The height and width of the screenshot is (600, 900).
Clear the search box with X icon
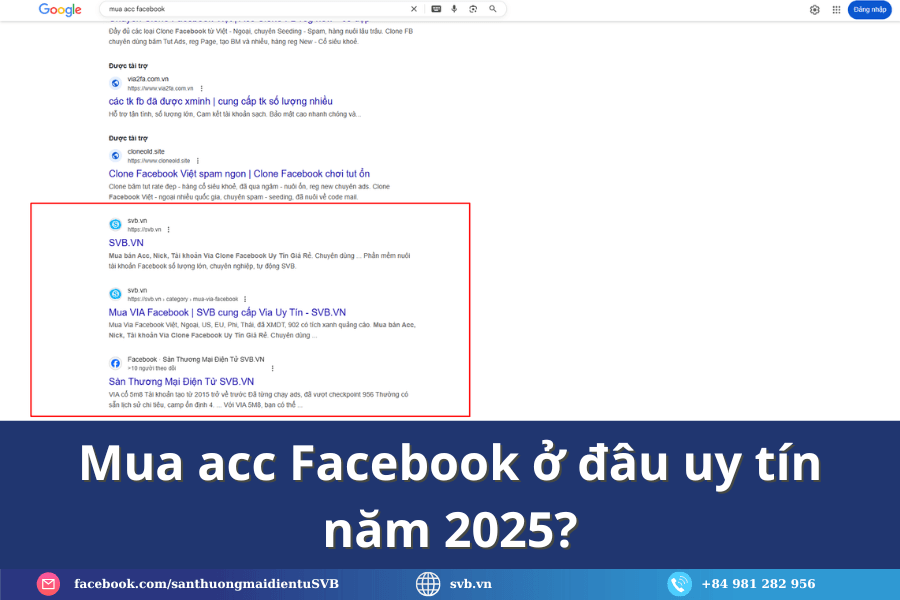(x=414, y=9)
